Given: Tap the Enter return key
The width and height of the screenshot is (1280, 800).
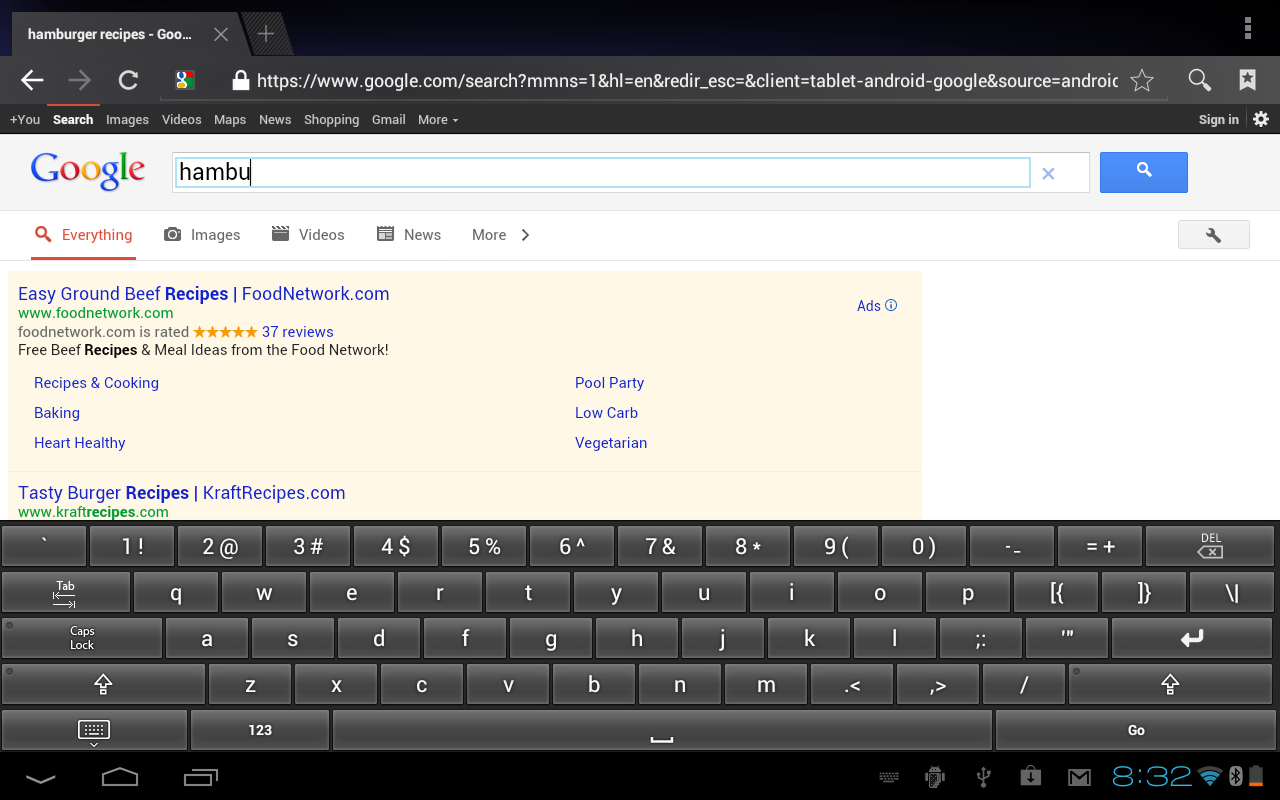Looking at the screenshot, I should 1193,638.
